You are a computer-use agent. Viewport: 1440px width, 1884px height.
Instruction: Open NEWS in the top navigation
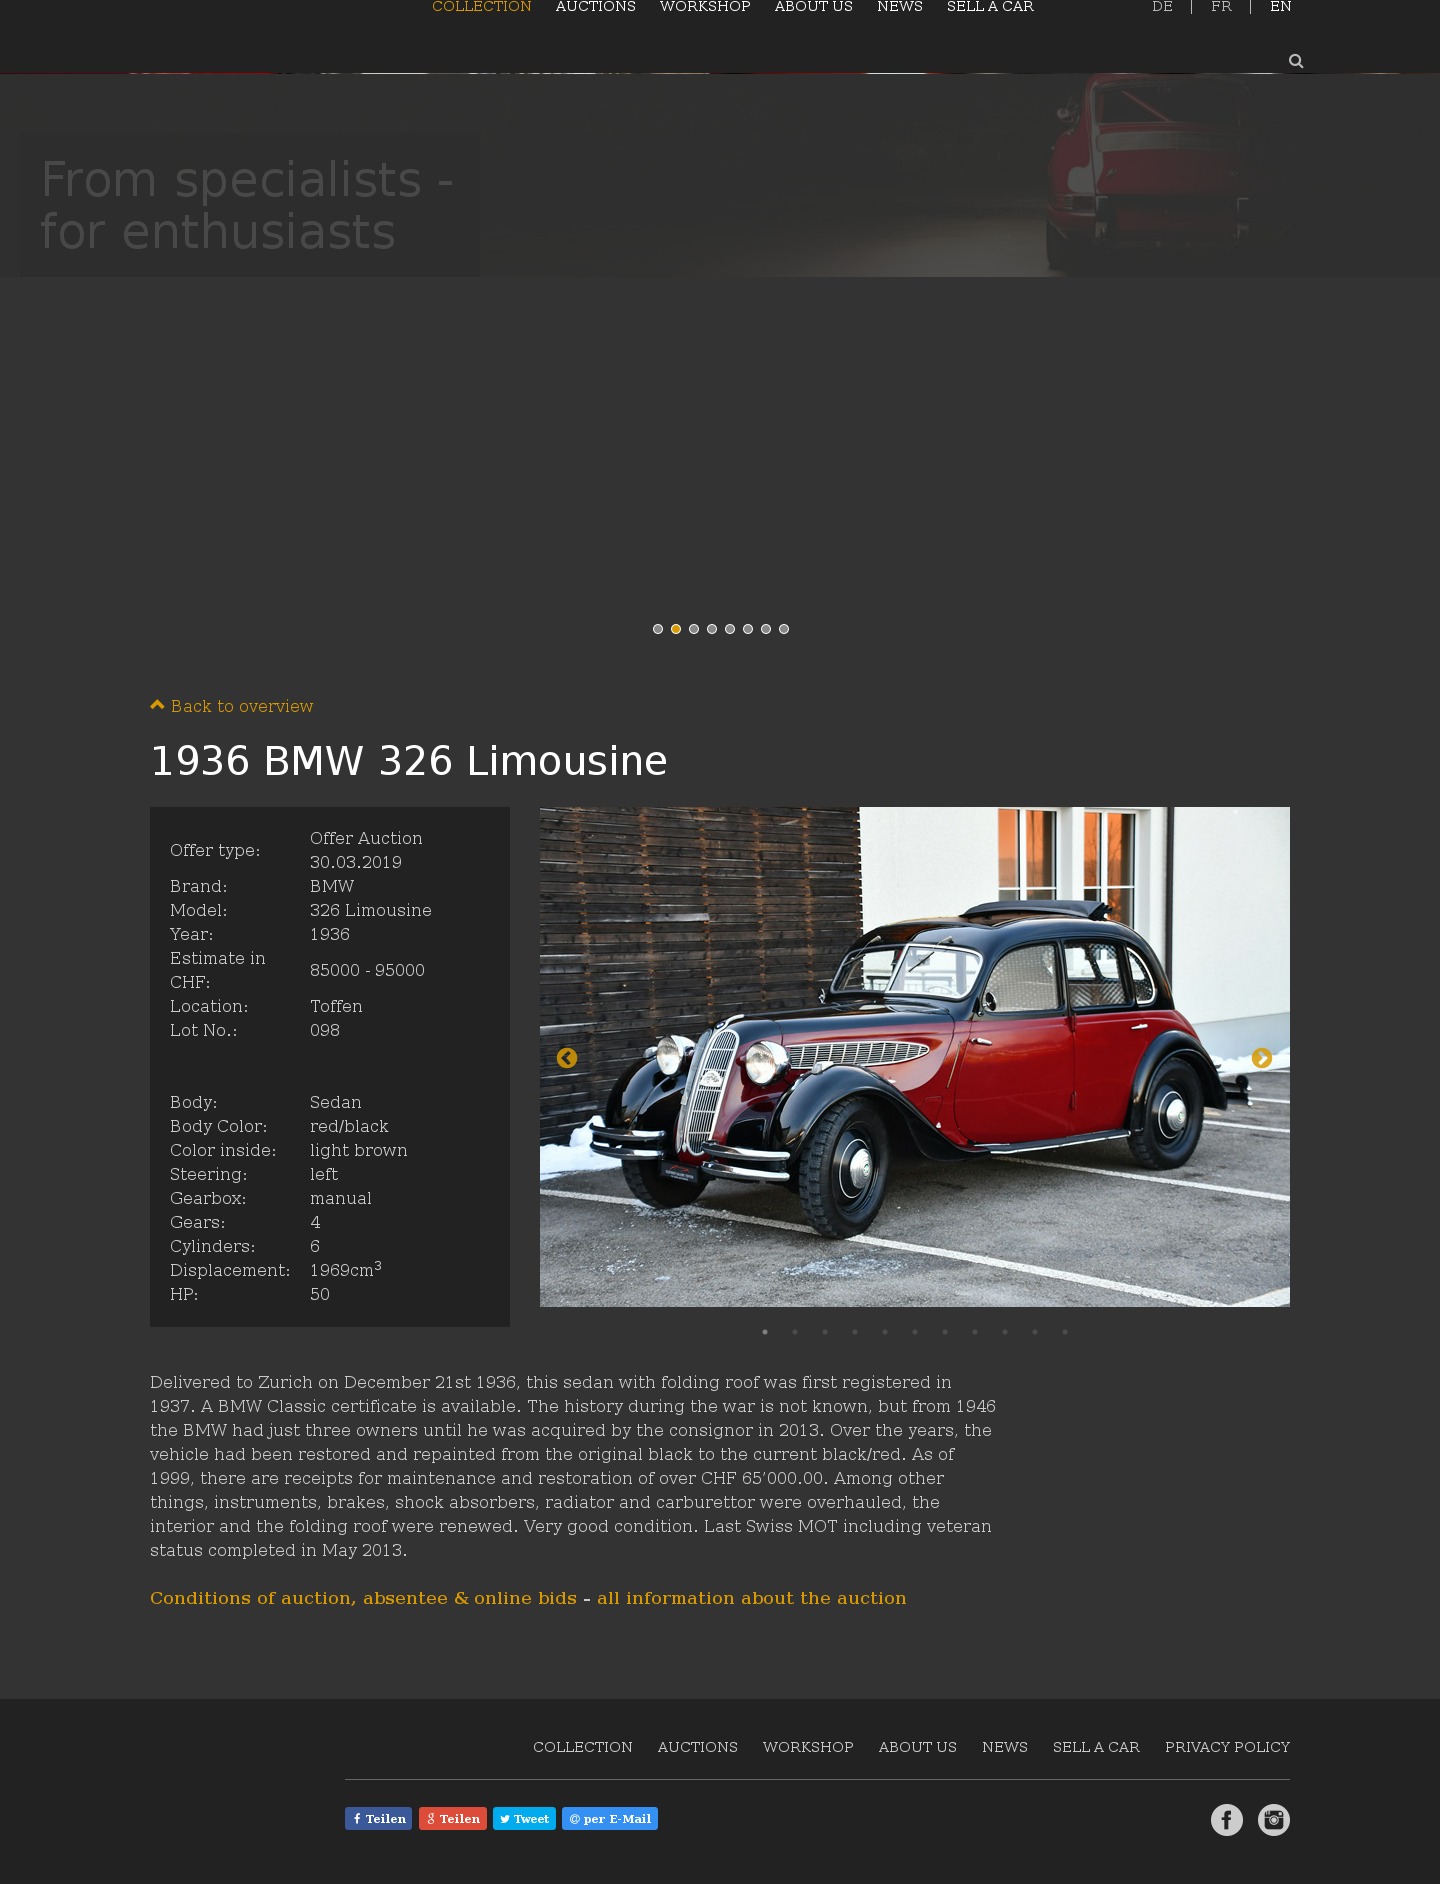point(900,7)
